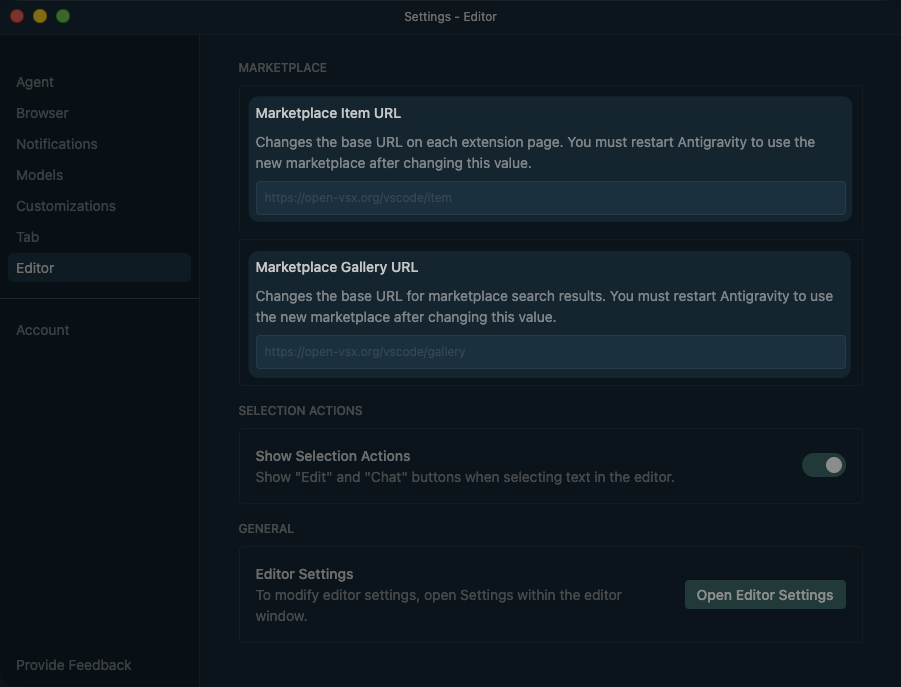The height and width of the screenshot is (687, 901).
Task: Click the Editor item in sidebar
Action: click(x=35, y=268)
